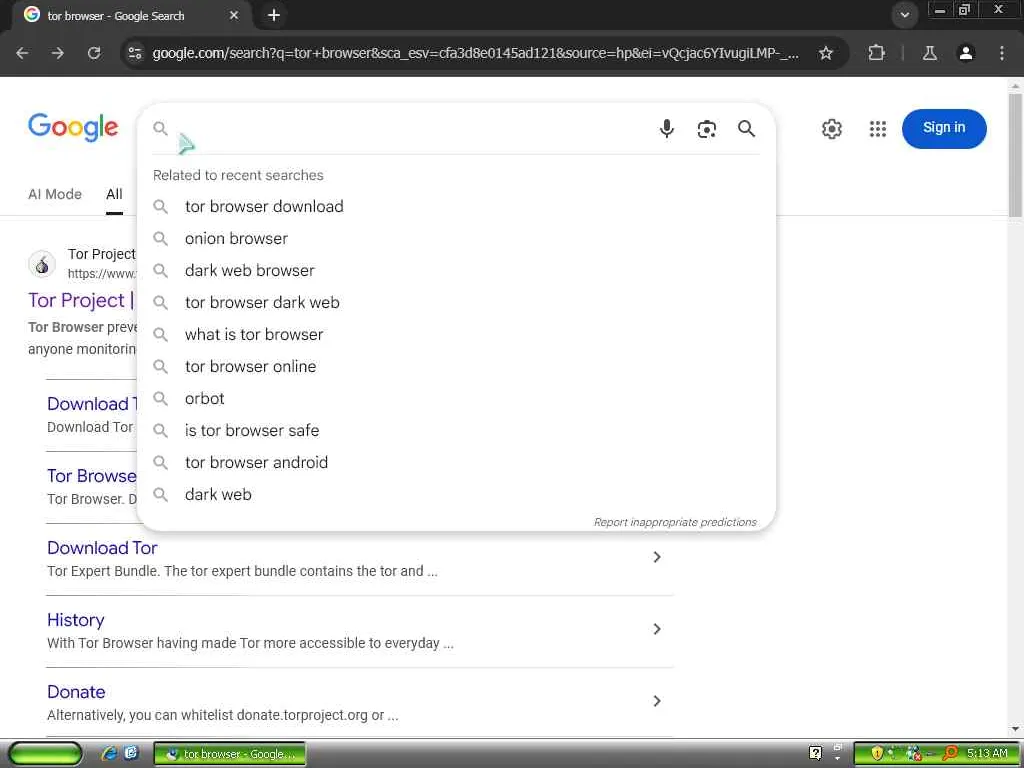Click the voice search microphone icon

[x=666, y=129]
